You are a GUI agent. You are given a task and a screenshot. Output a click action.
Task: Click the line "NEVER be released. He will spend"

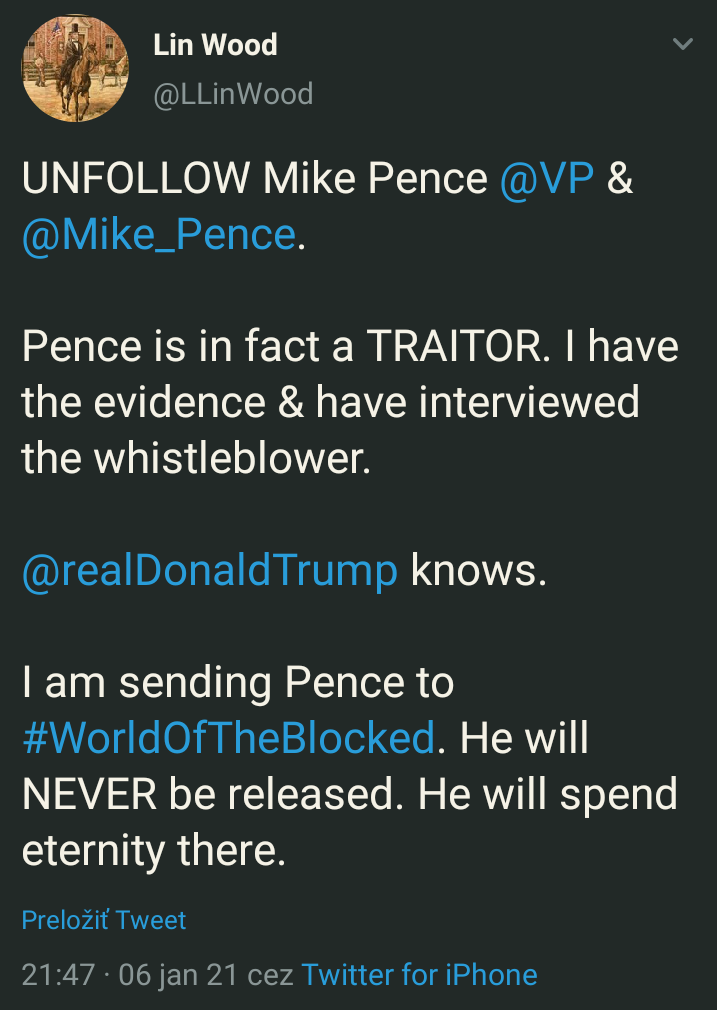[350, 794]
